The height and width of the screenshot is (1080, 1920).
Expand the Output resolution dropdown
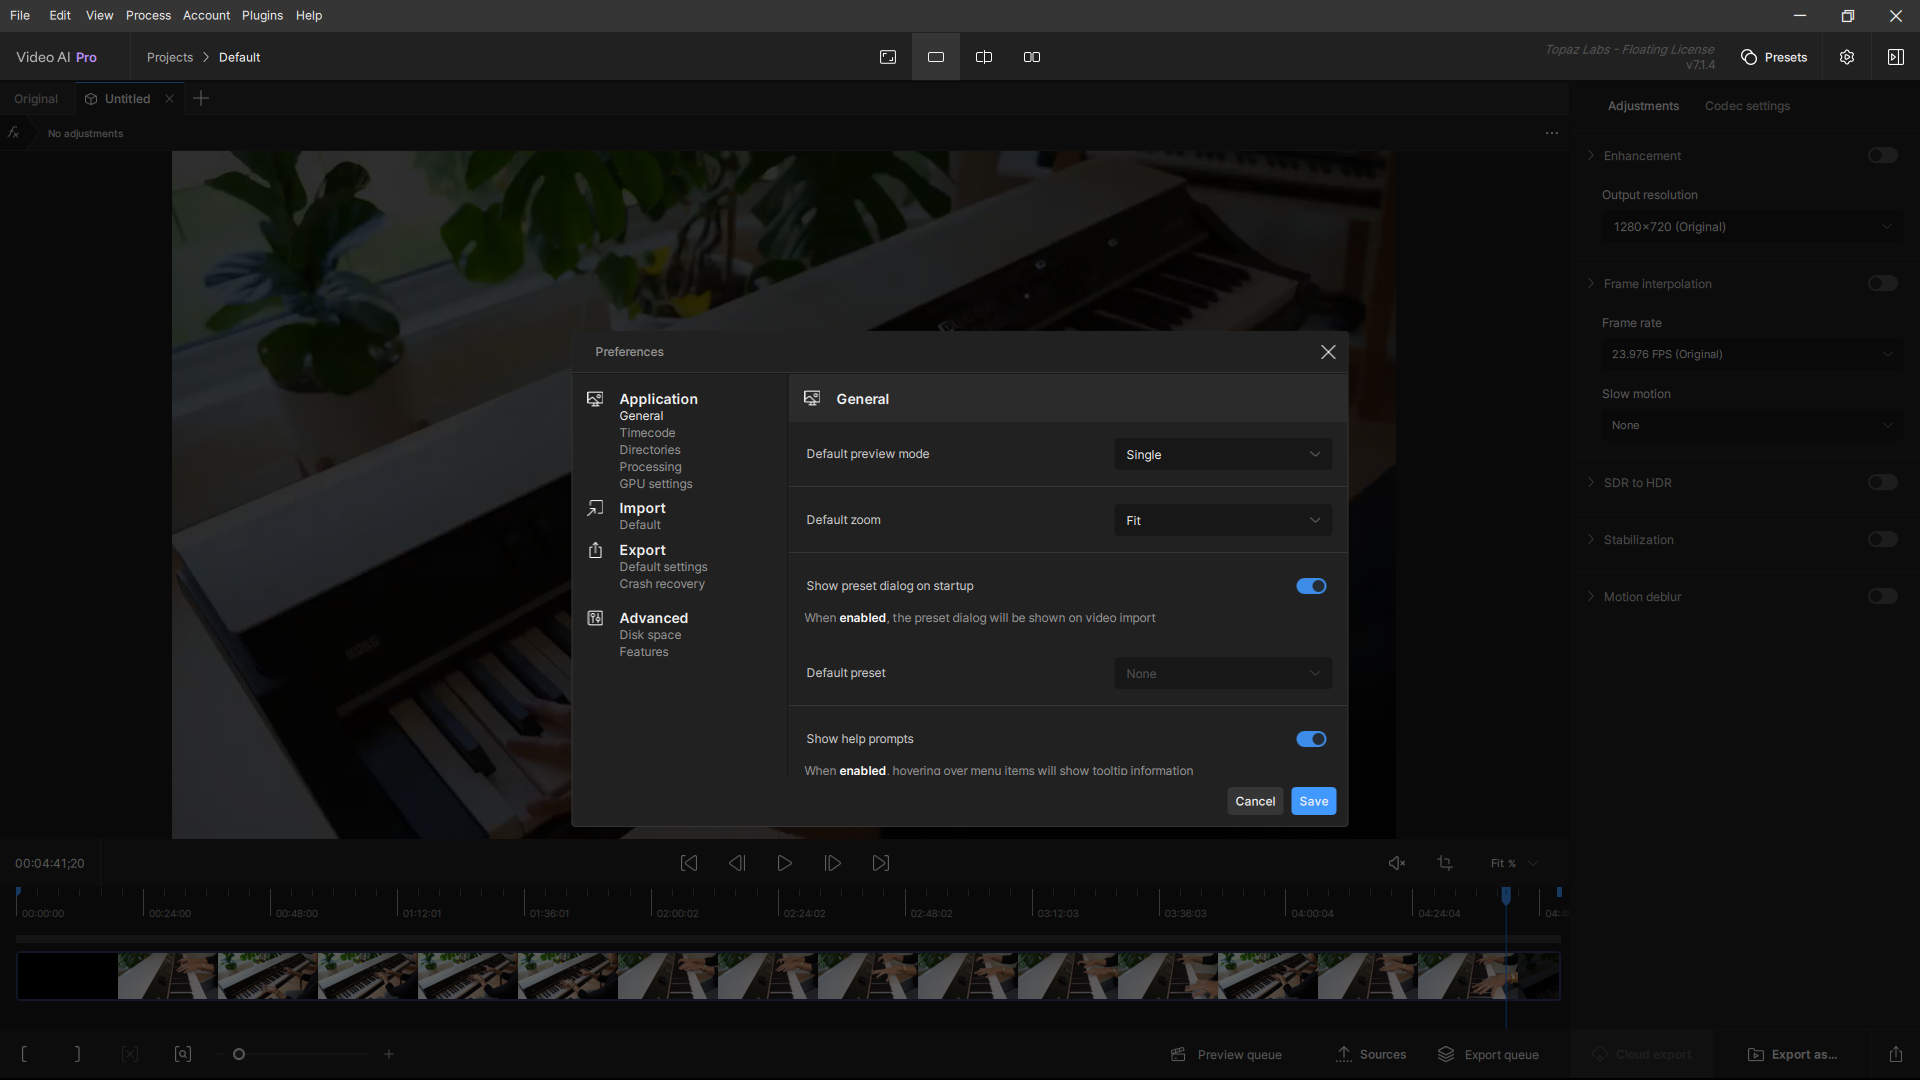tap(1751, 227)
